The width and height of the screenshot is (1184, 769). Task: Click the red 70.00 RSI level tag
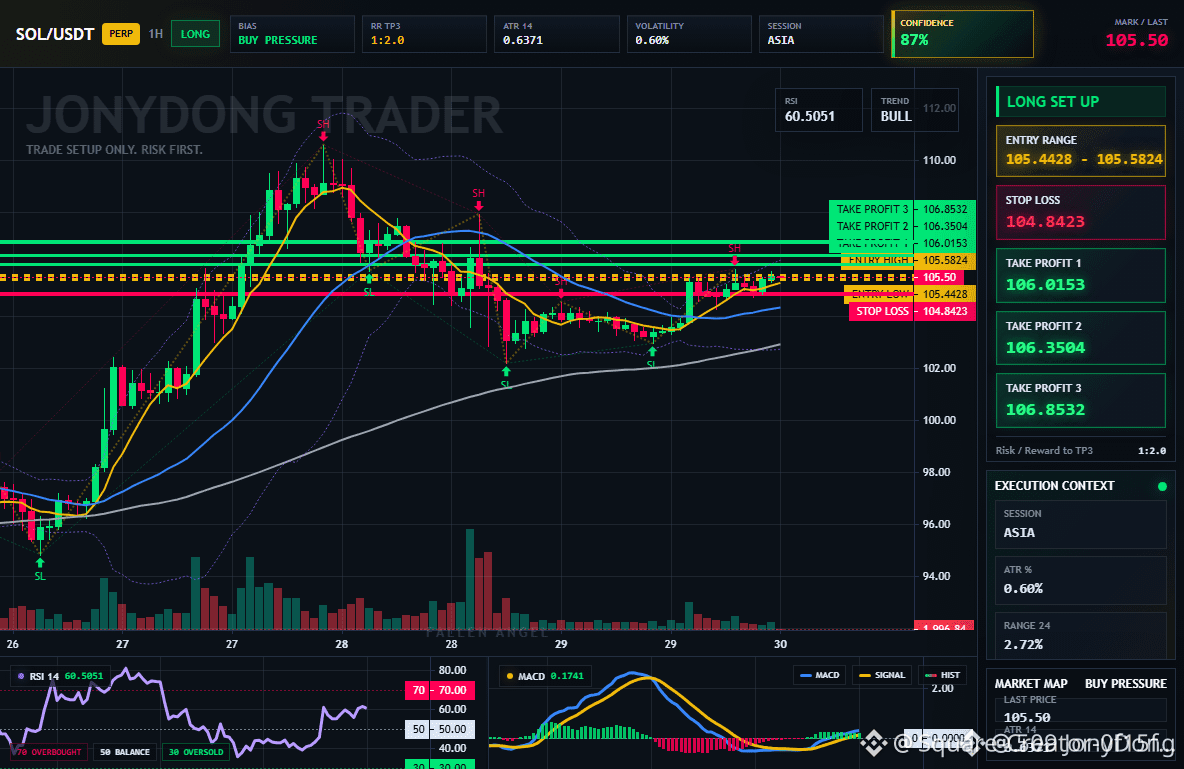point(440,690)
